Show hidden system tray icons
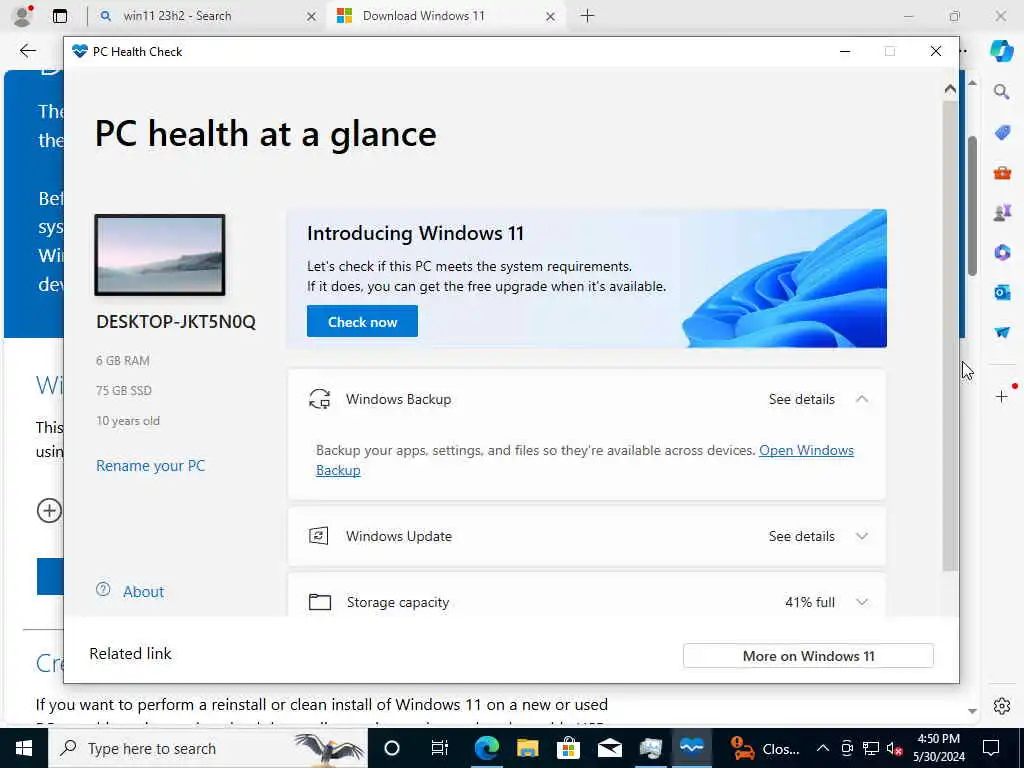 (x=823, y=748)
